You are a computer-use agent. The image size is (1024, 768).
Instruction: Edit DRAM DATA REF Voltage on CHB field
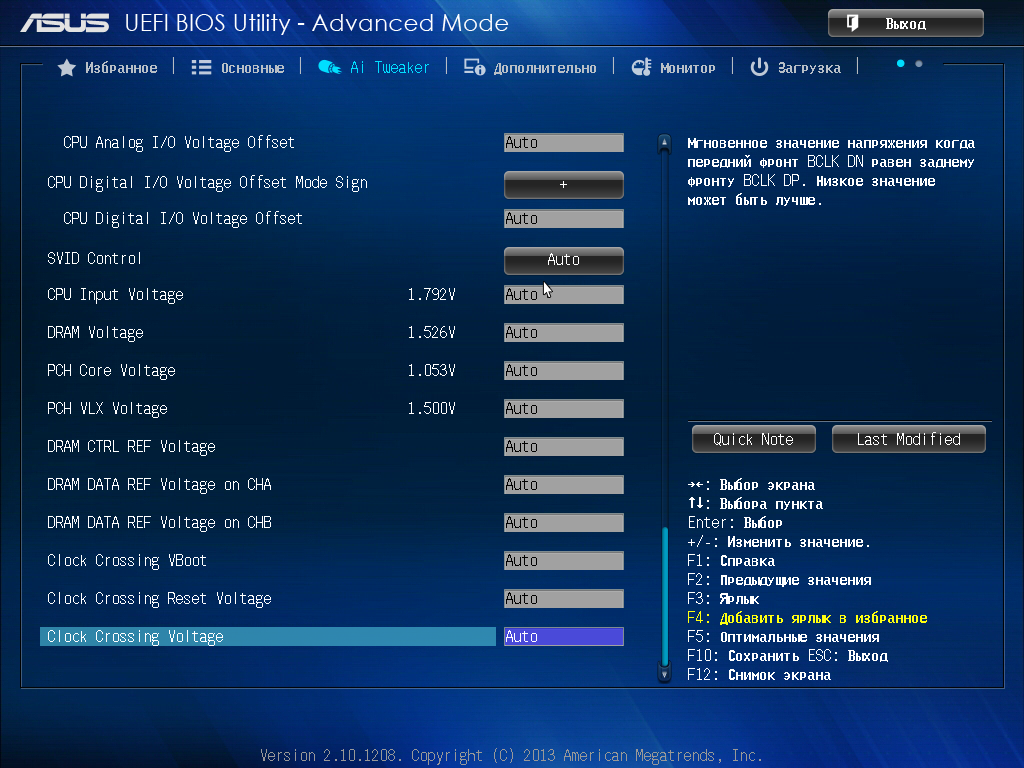564,522
